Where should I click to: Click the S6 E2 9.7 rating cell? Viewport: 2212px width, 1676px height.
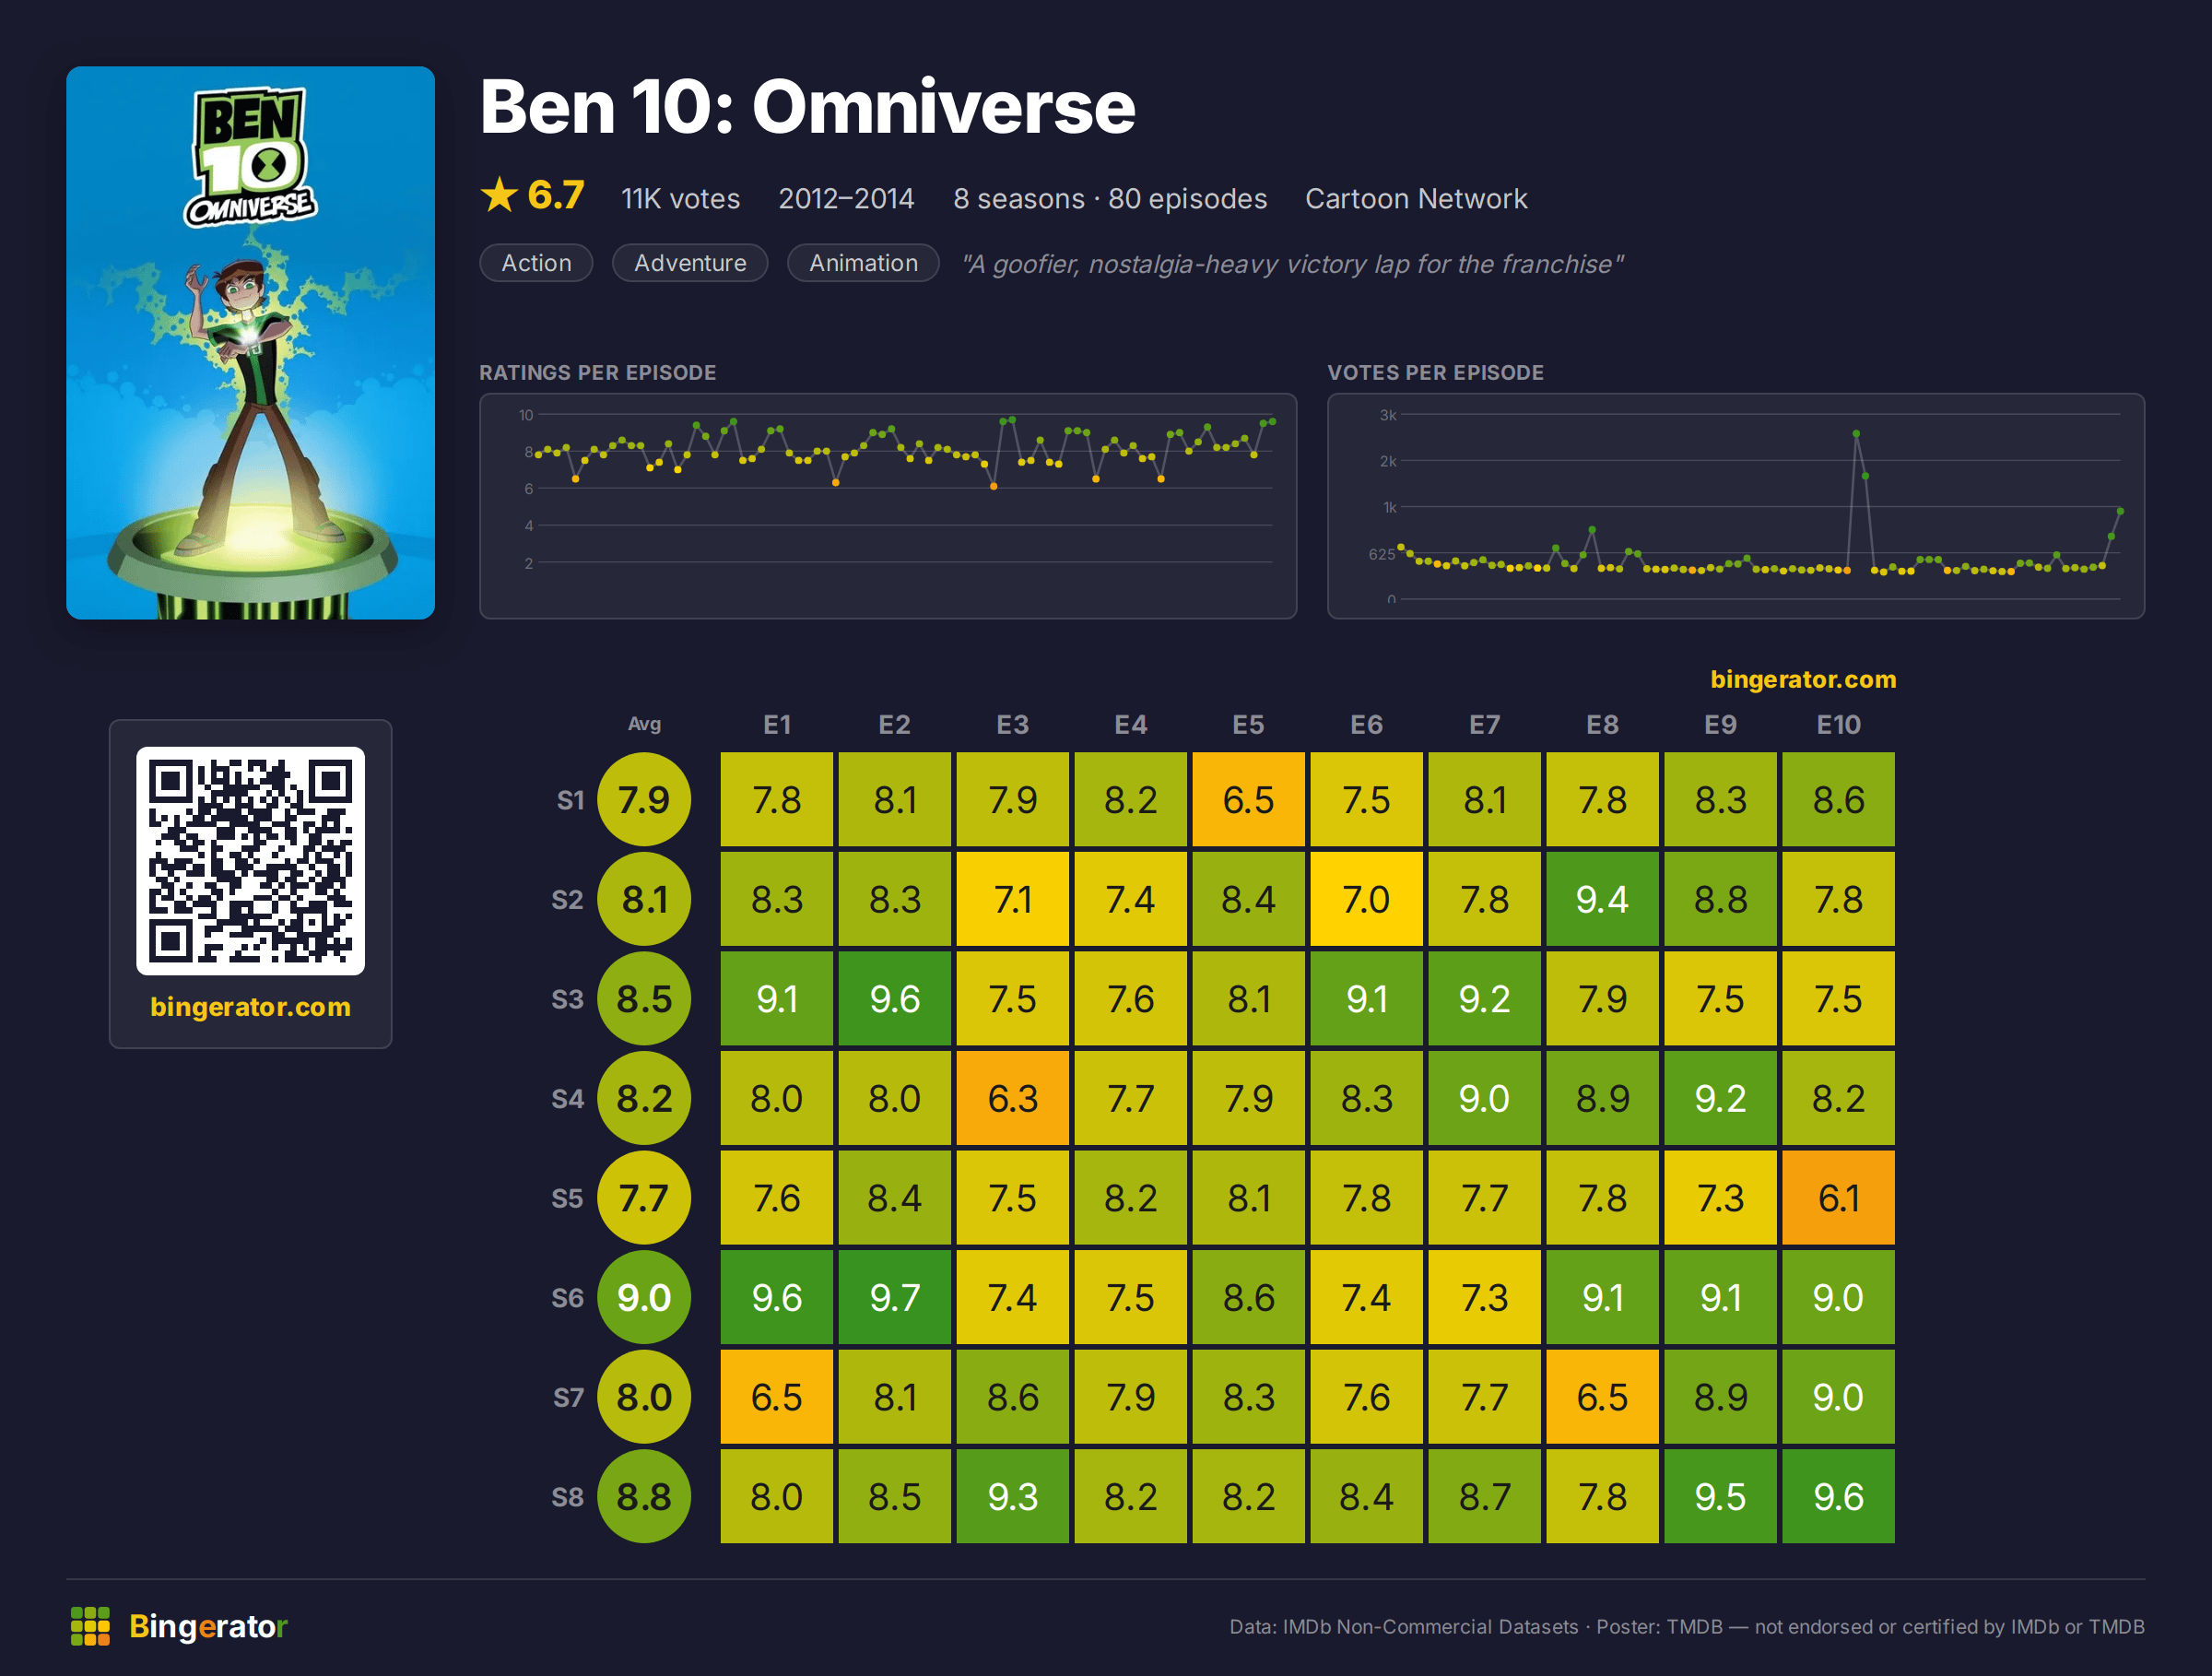[894, 1297]
